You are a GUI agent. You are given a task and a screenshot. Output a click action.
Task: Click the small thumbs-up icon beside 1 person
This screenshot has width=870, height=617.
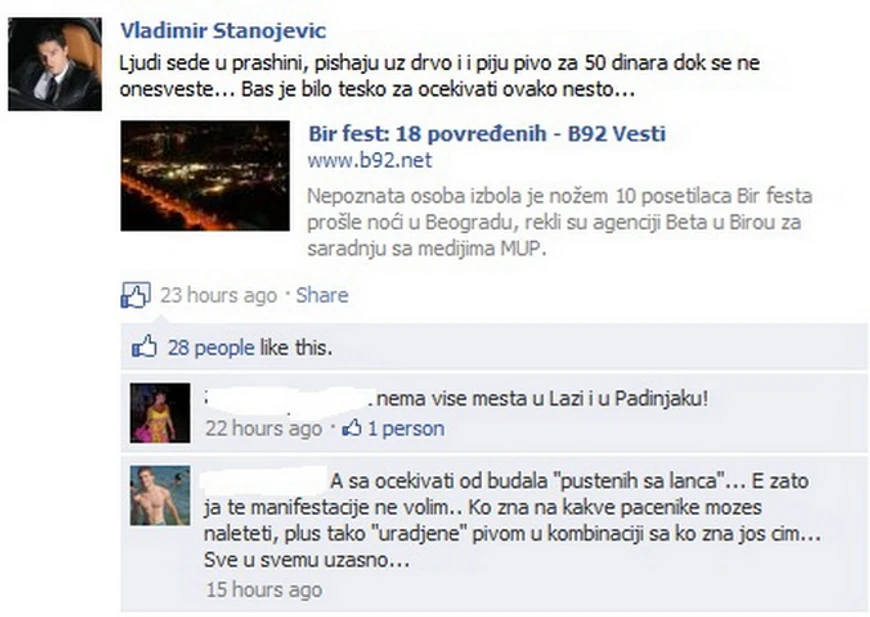tap(352, 428)
